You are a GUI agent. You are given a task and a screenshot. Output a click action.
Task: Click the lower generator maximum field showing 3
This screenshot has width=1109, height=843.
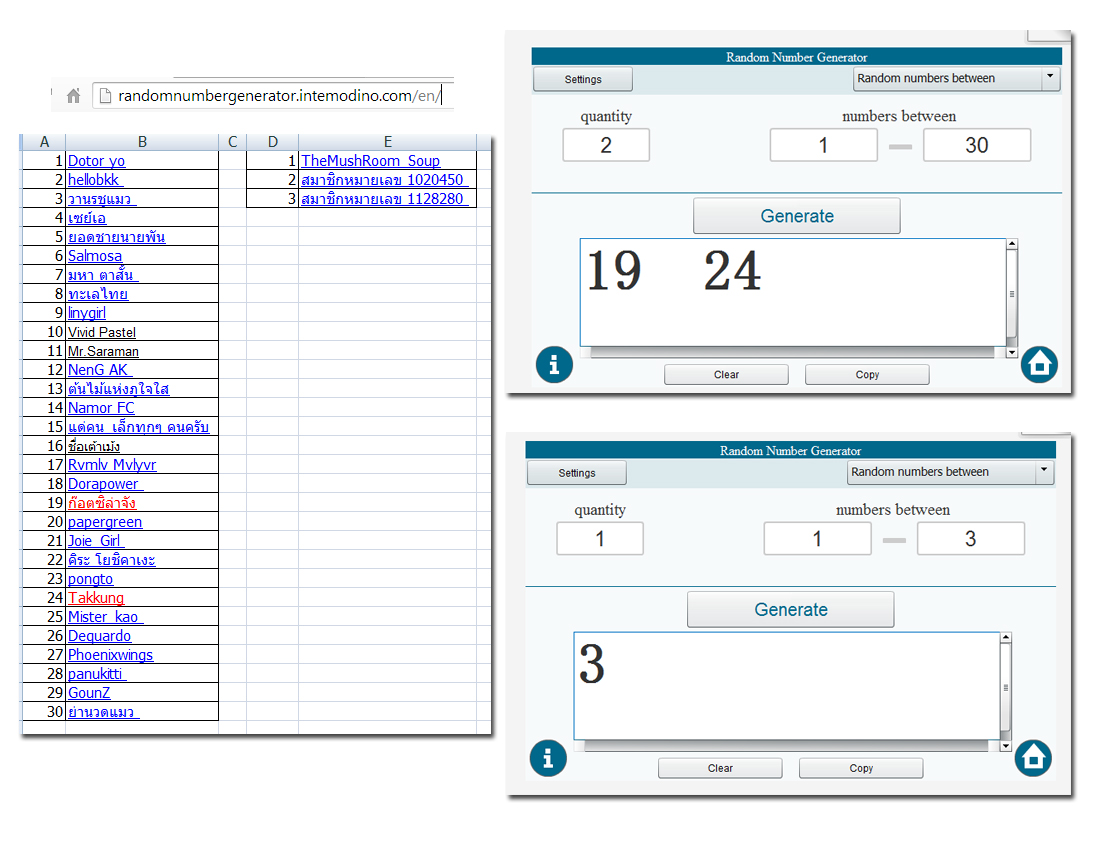(x=970, y=539)
